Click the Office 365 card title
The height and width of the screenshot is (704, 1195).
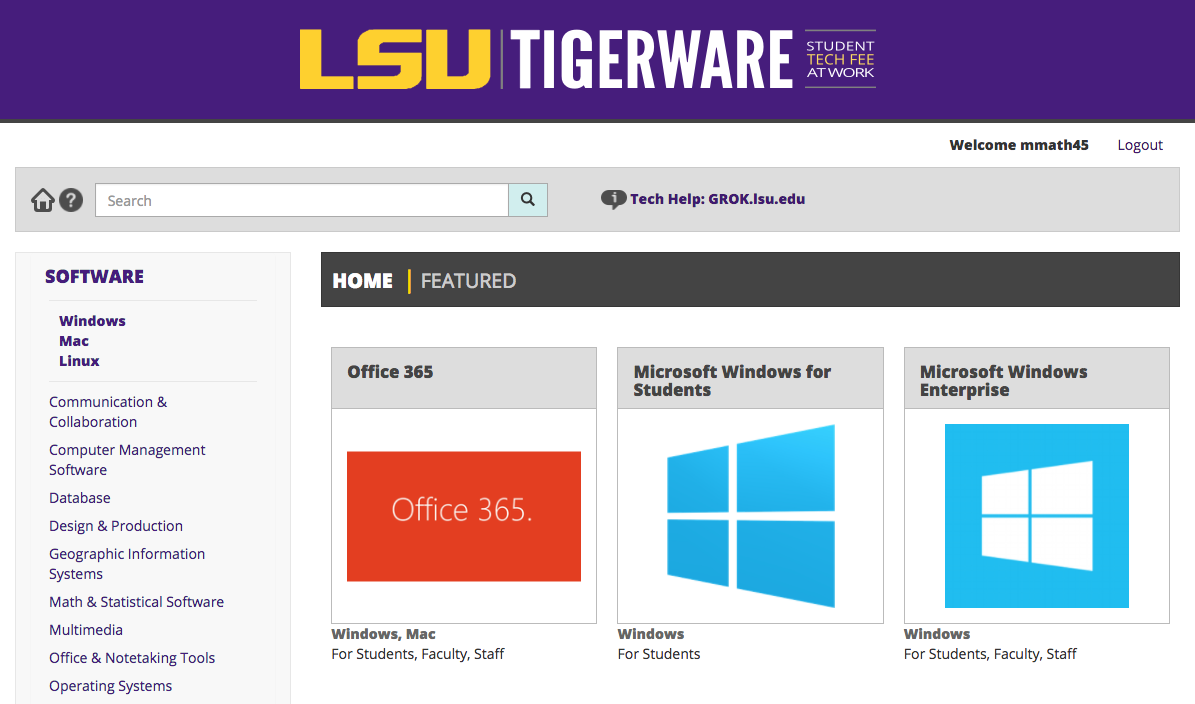390,372
